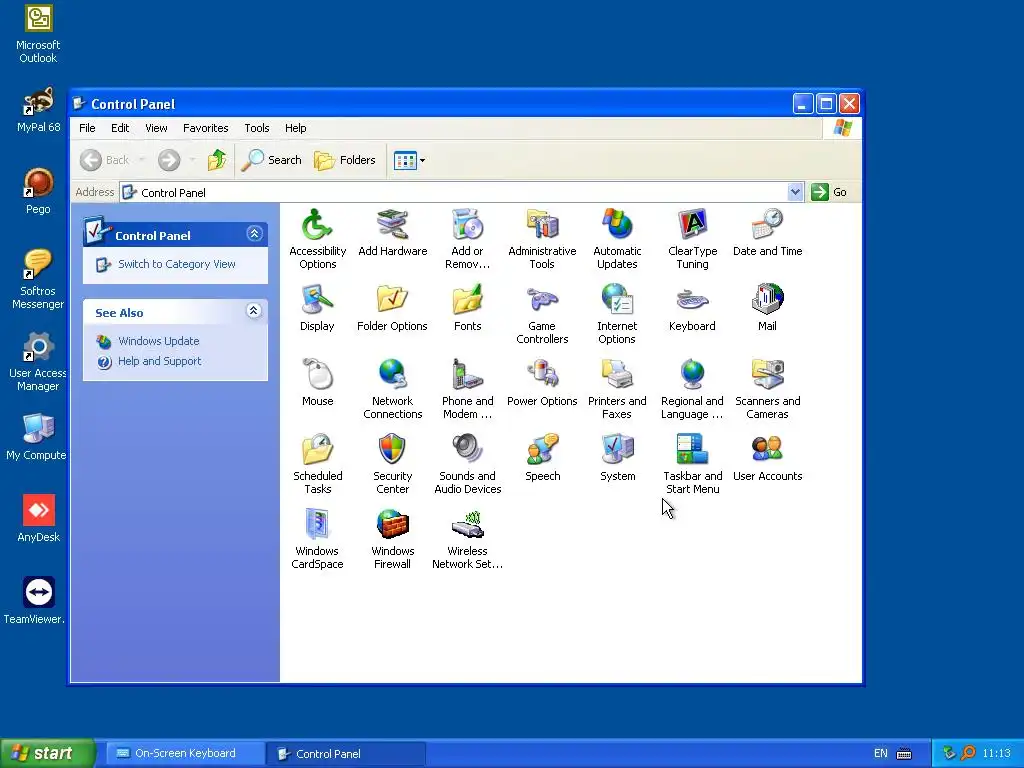This screenshot has width=1024, height=768.
Task: Open the Views dropdown in toolbar
Action: coord(409,160)
